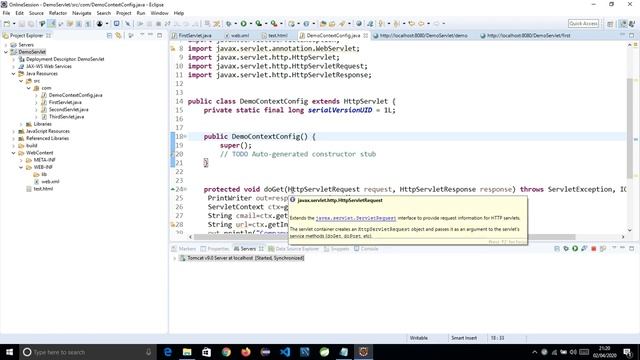640x360 pixels.
Task: Click the Windows search box
Action: 88,352
